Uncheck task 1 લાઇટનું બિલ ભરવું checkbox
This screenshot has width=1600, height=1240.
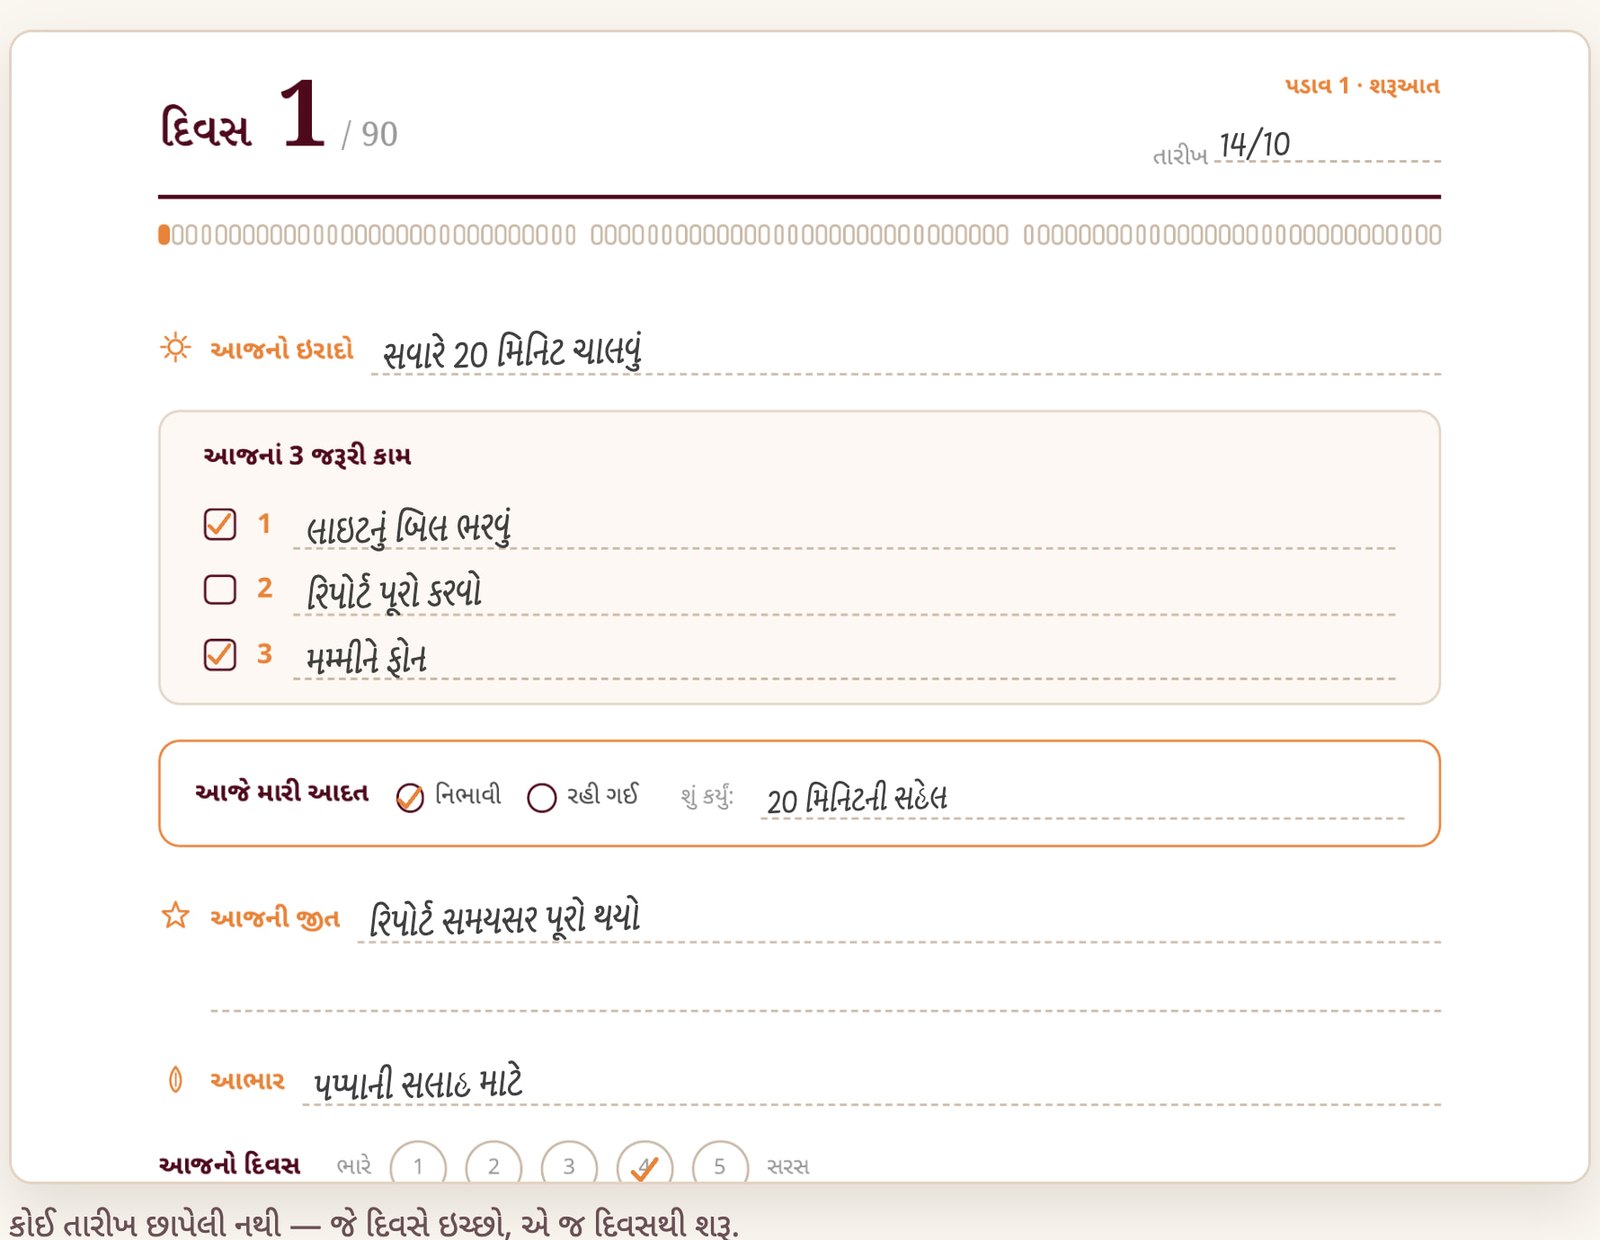[x=220, y=524]
